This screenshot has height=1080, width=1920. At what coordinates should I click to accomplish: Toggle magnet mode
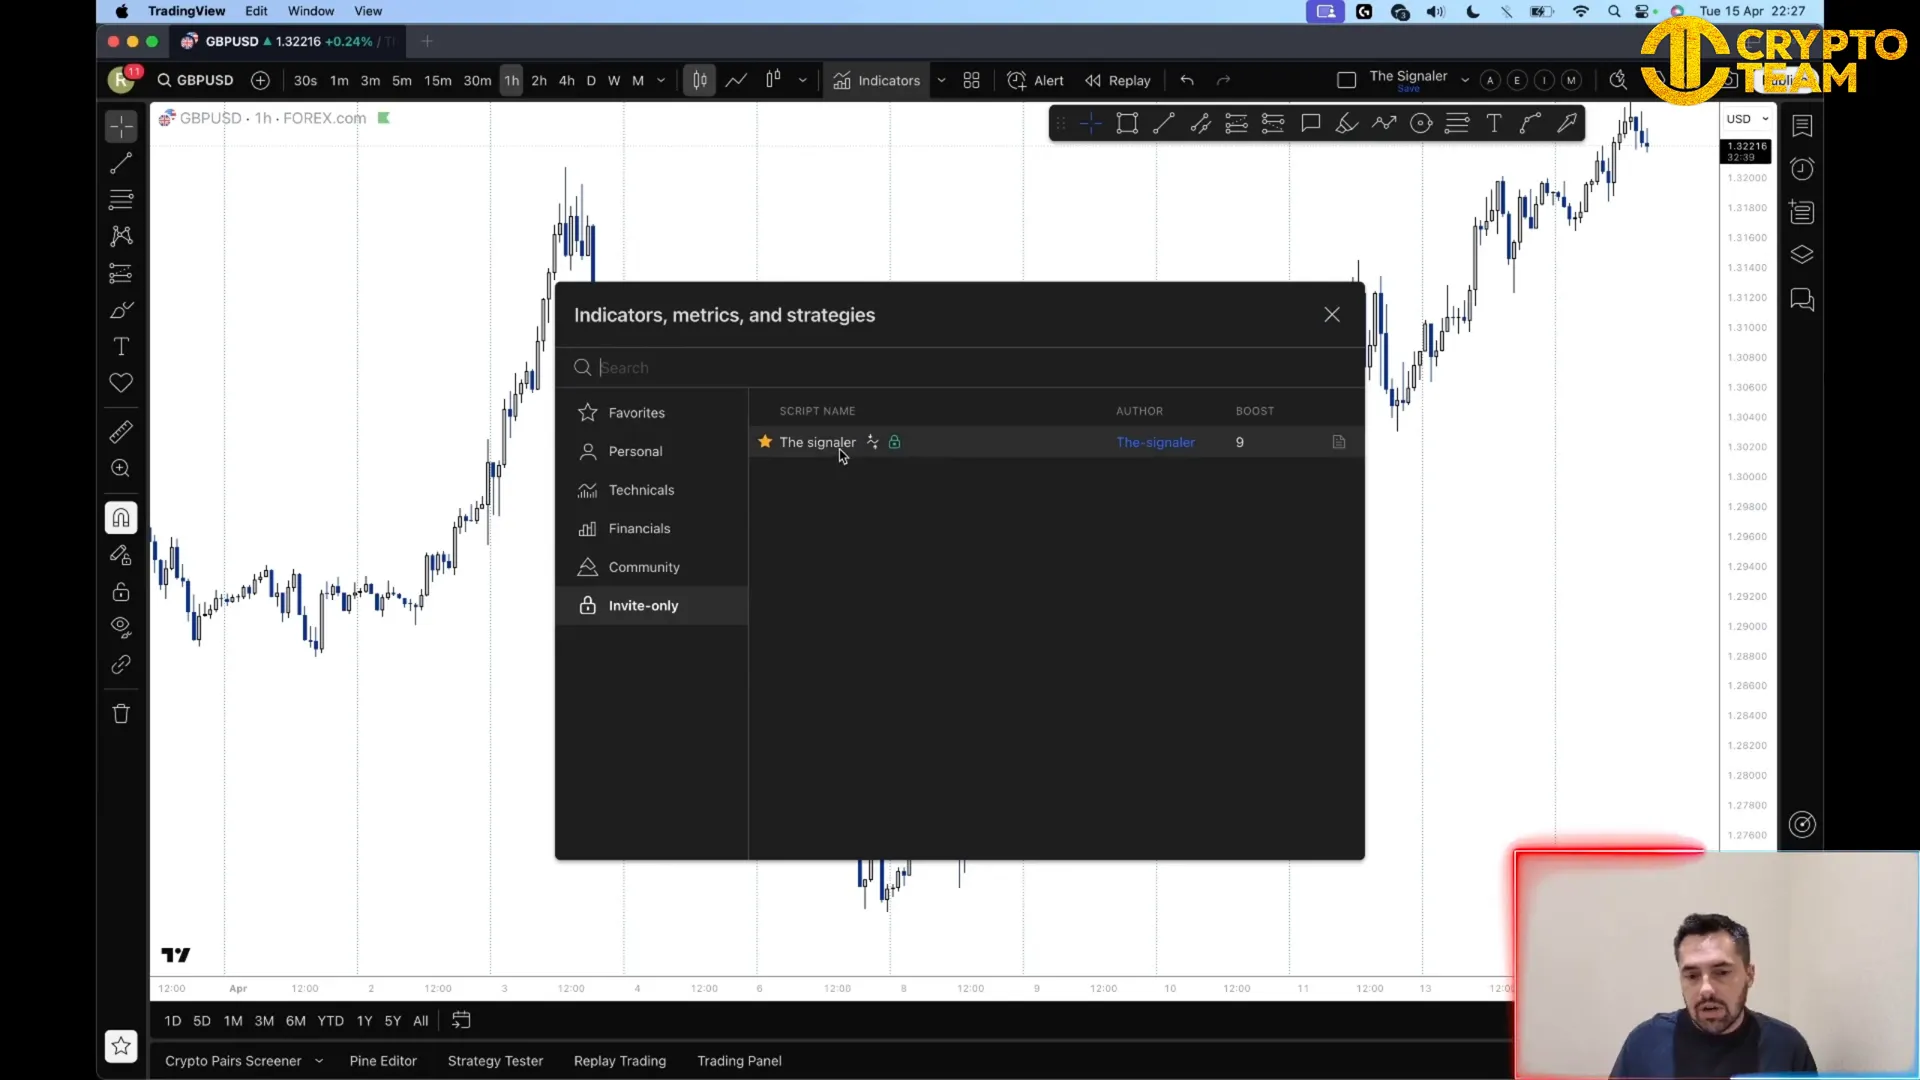tap(121, 518)
